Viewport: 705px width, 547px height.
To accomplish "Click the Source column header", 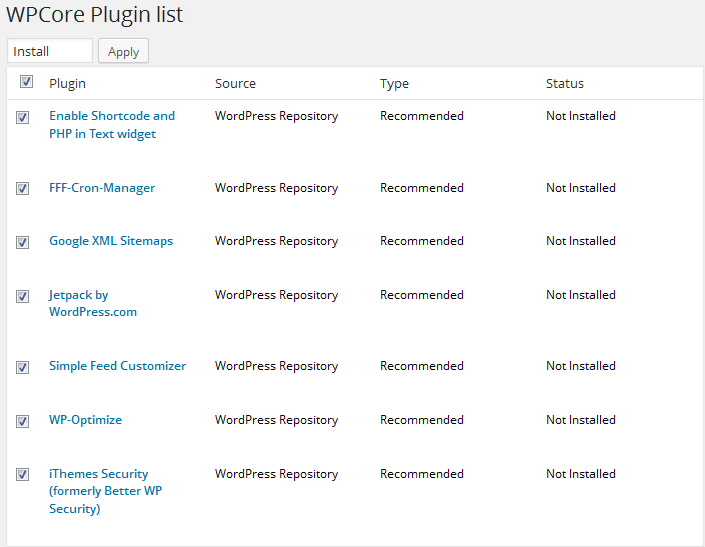I will [x=235, y=83].
